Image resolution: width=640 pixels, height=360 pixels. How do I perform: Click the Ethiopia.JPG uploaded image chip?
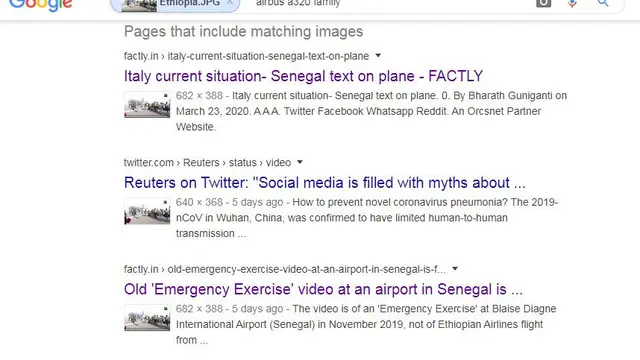click(175, 4)
